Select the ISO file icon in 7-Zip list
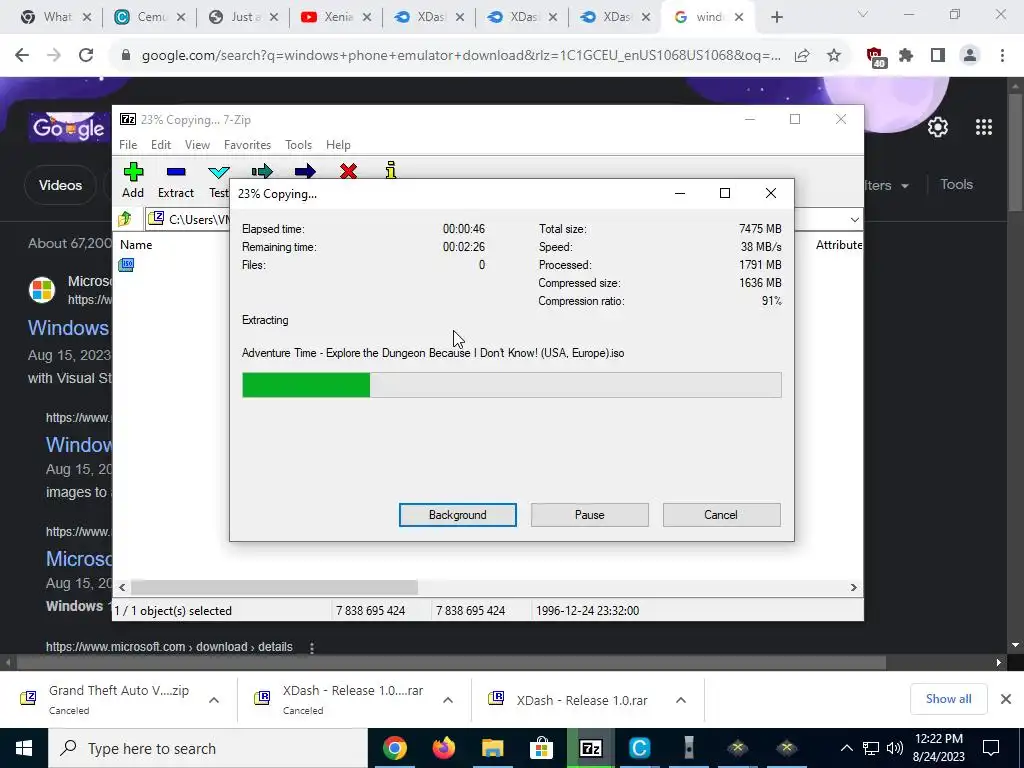This screenshot has height=768, width=1024. pyautogui.click(x=126, y=264)
